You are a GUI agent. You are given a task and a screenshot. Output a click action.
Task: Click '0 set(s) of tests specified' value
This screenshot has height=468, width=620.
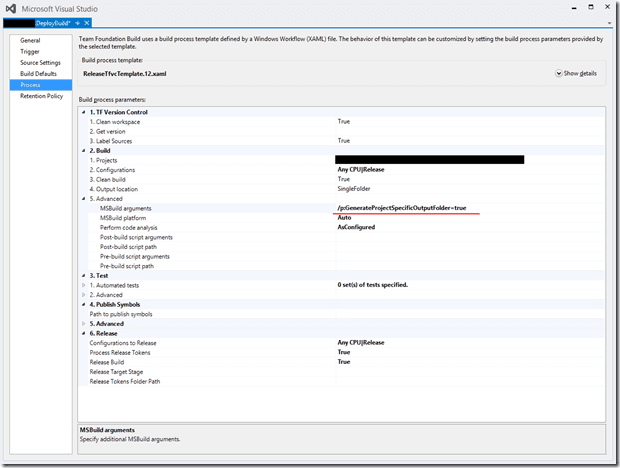click(x=373, y=285)
